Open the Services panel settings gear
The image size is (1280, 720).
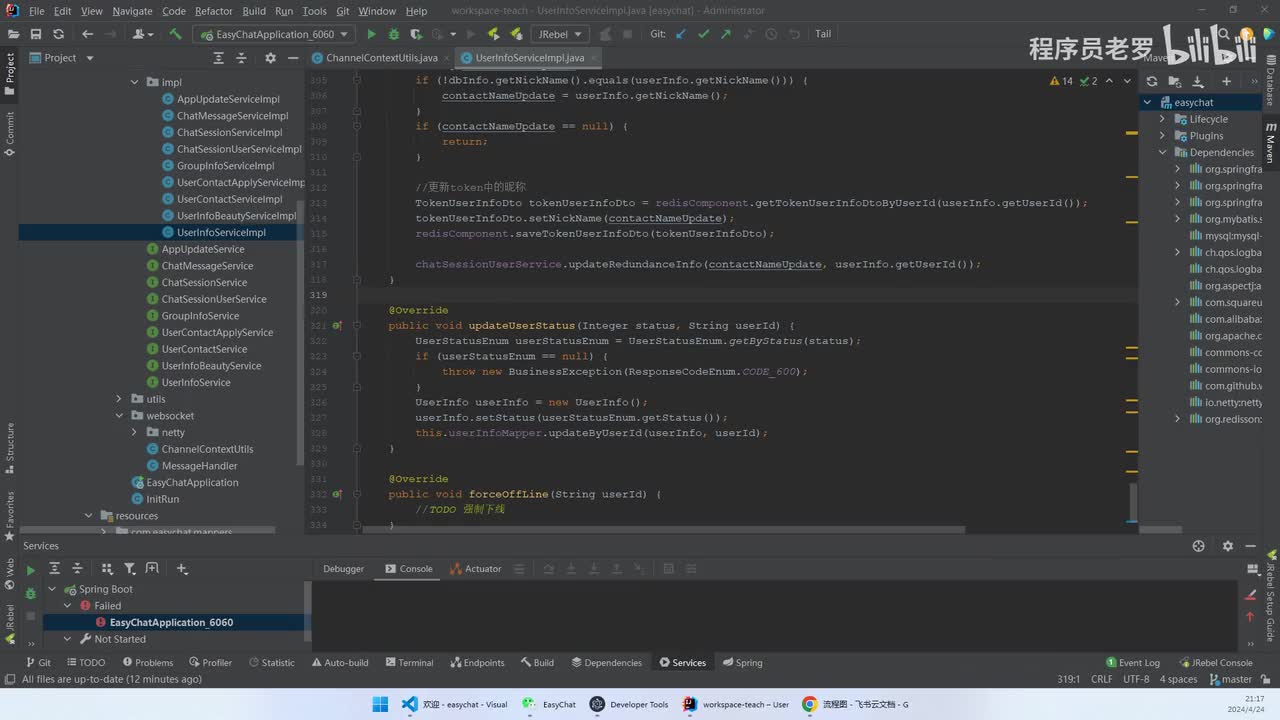[1227, 546]
